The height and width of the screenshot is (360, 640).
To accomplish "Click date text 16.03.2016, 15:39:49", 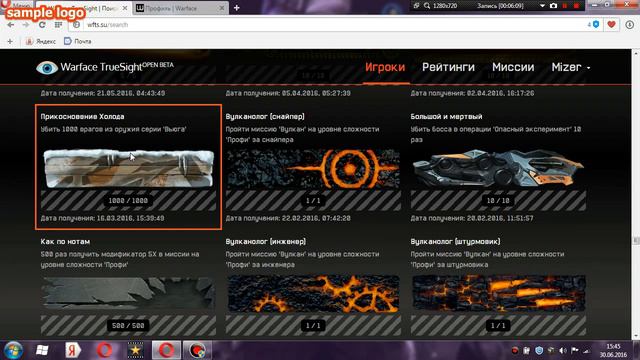I will point(131,218).
